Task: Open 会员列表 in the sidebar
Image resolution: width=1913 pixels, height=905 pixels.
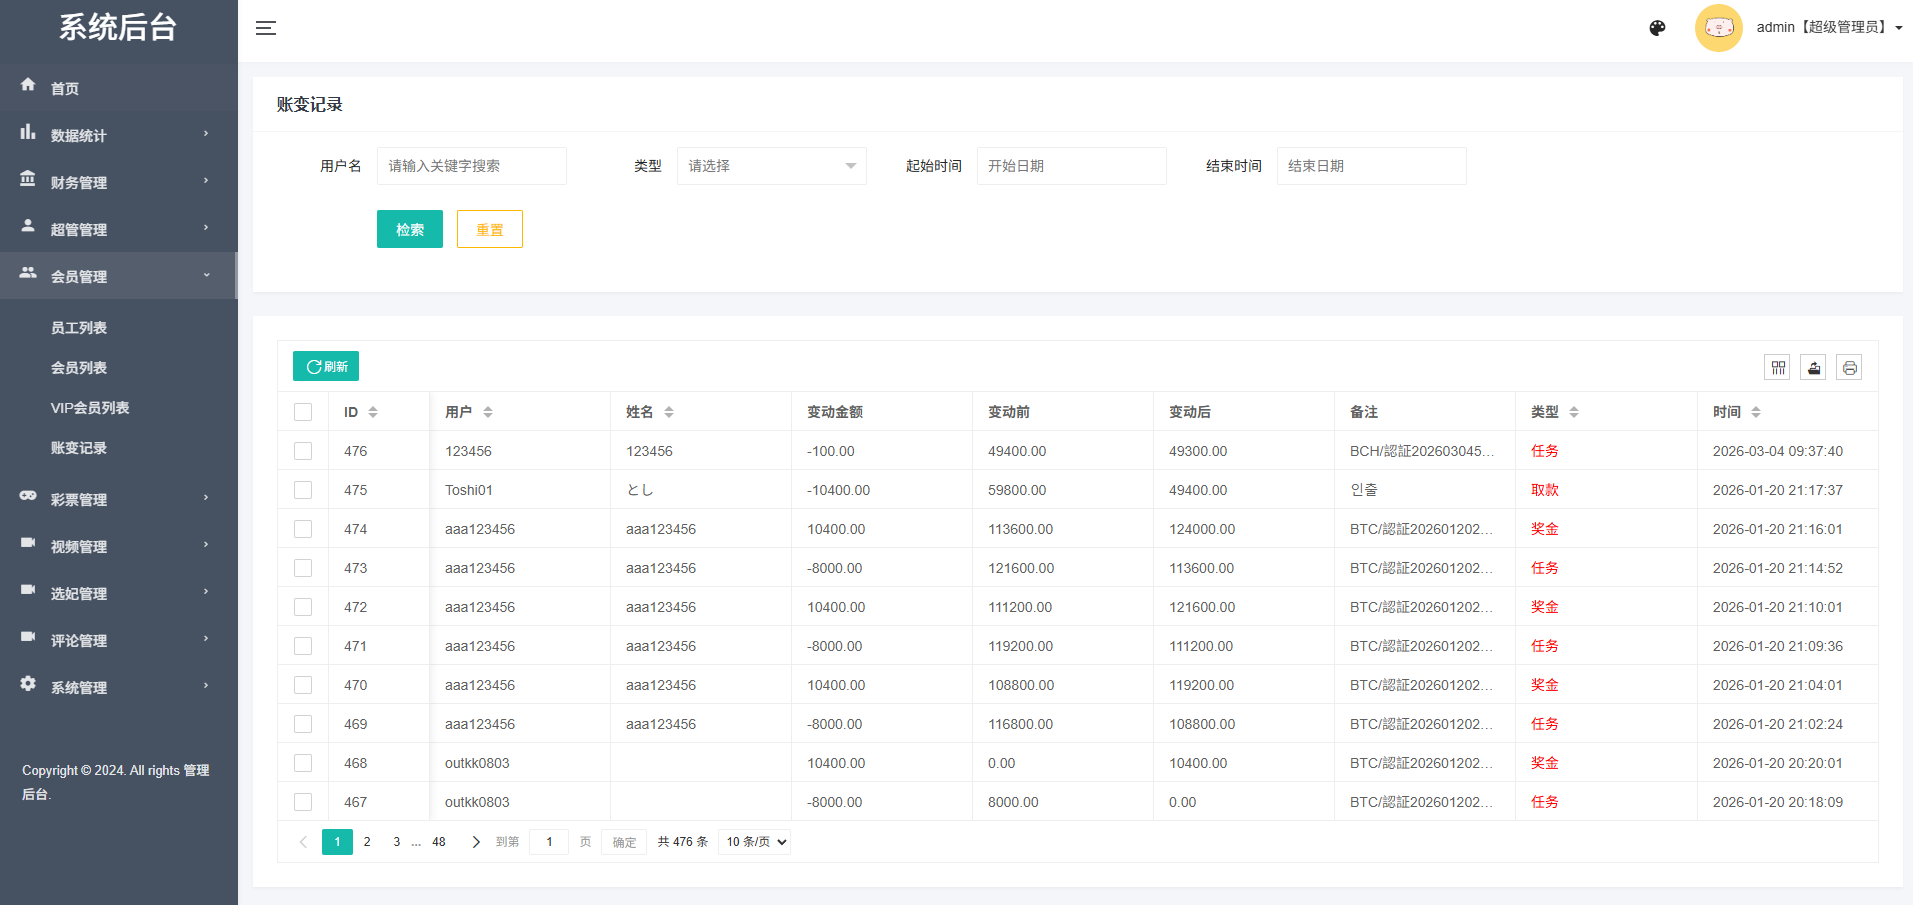Action: pos(79,368)
